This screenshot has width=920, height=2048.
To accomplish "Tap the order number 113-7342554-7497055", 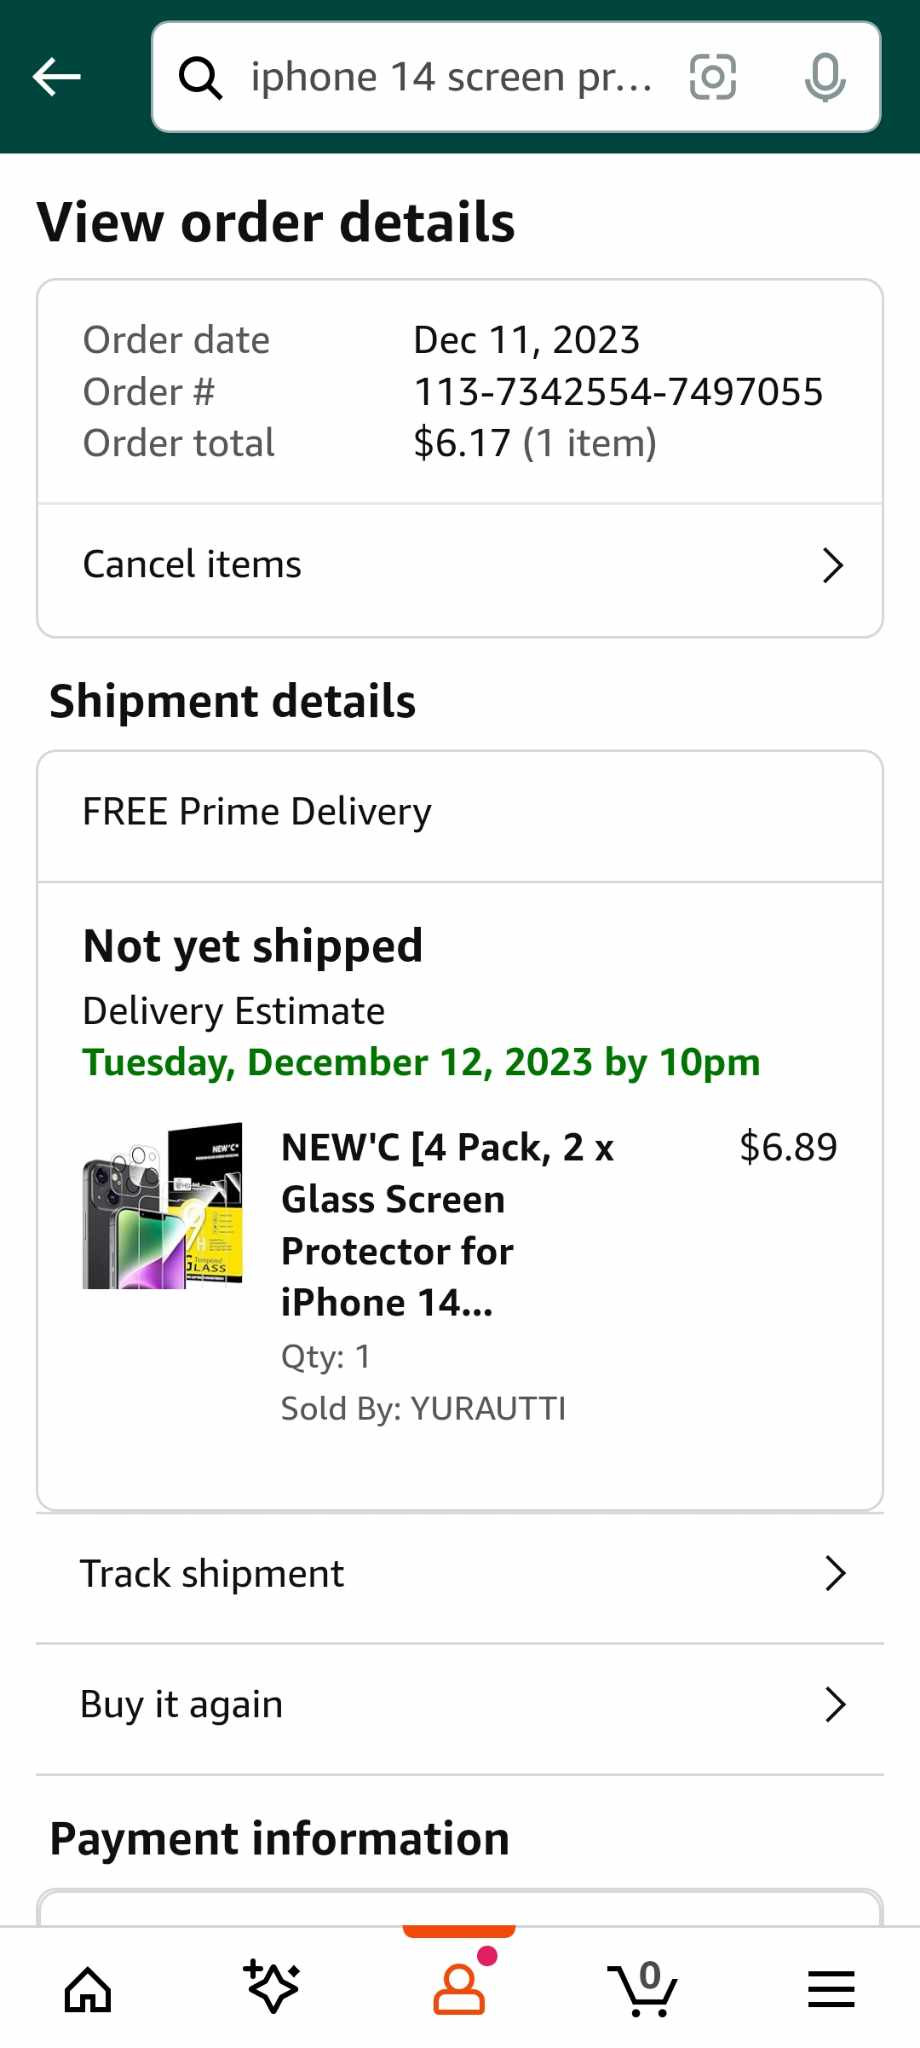I will 618,392.
